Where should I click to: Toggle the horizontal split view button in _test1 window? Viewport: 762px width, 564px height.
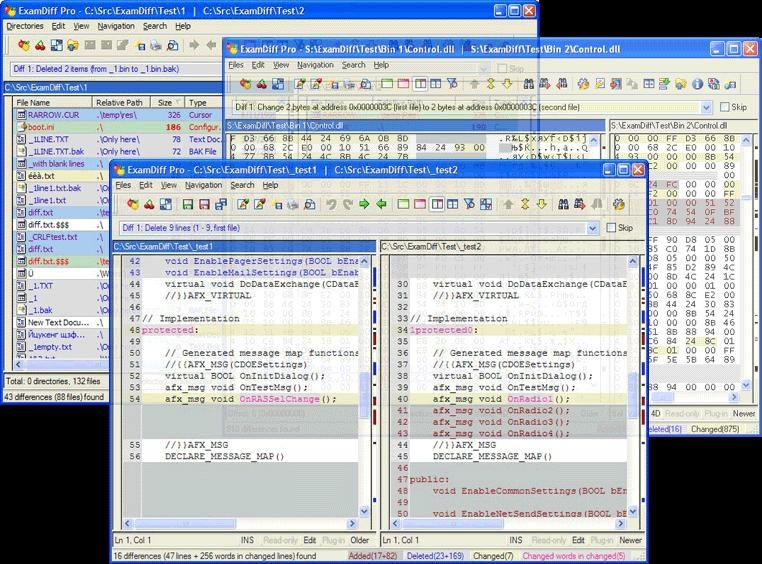click(452, 204)
